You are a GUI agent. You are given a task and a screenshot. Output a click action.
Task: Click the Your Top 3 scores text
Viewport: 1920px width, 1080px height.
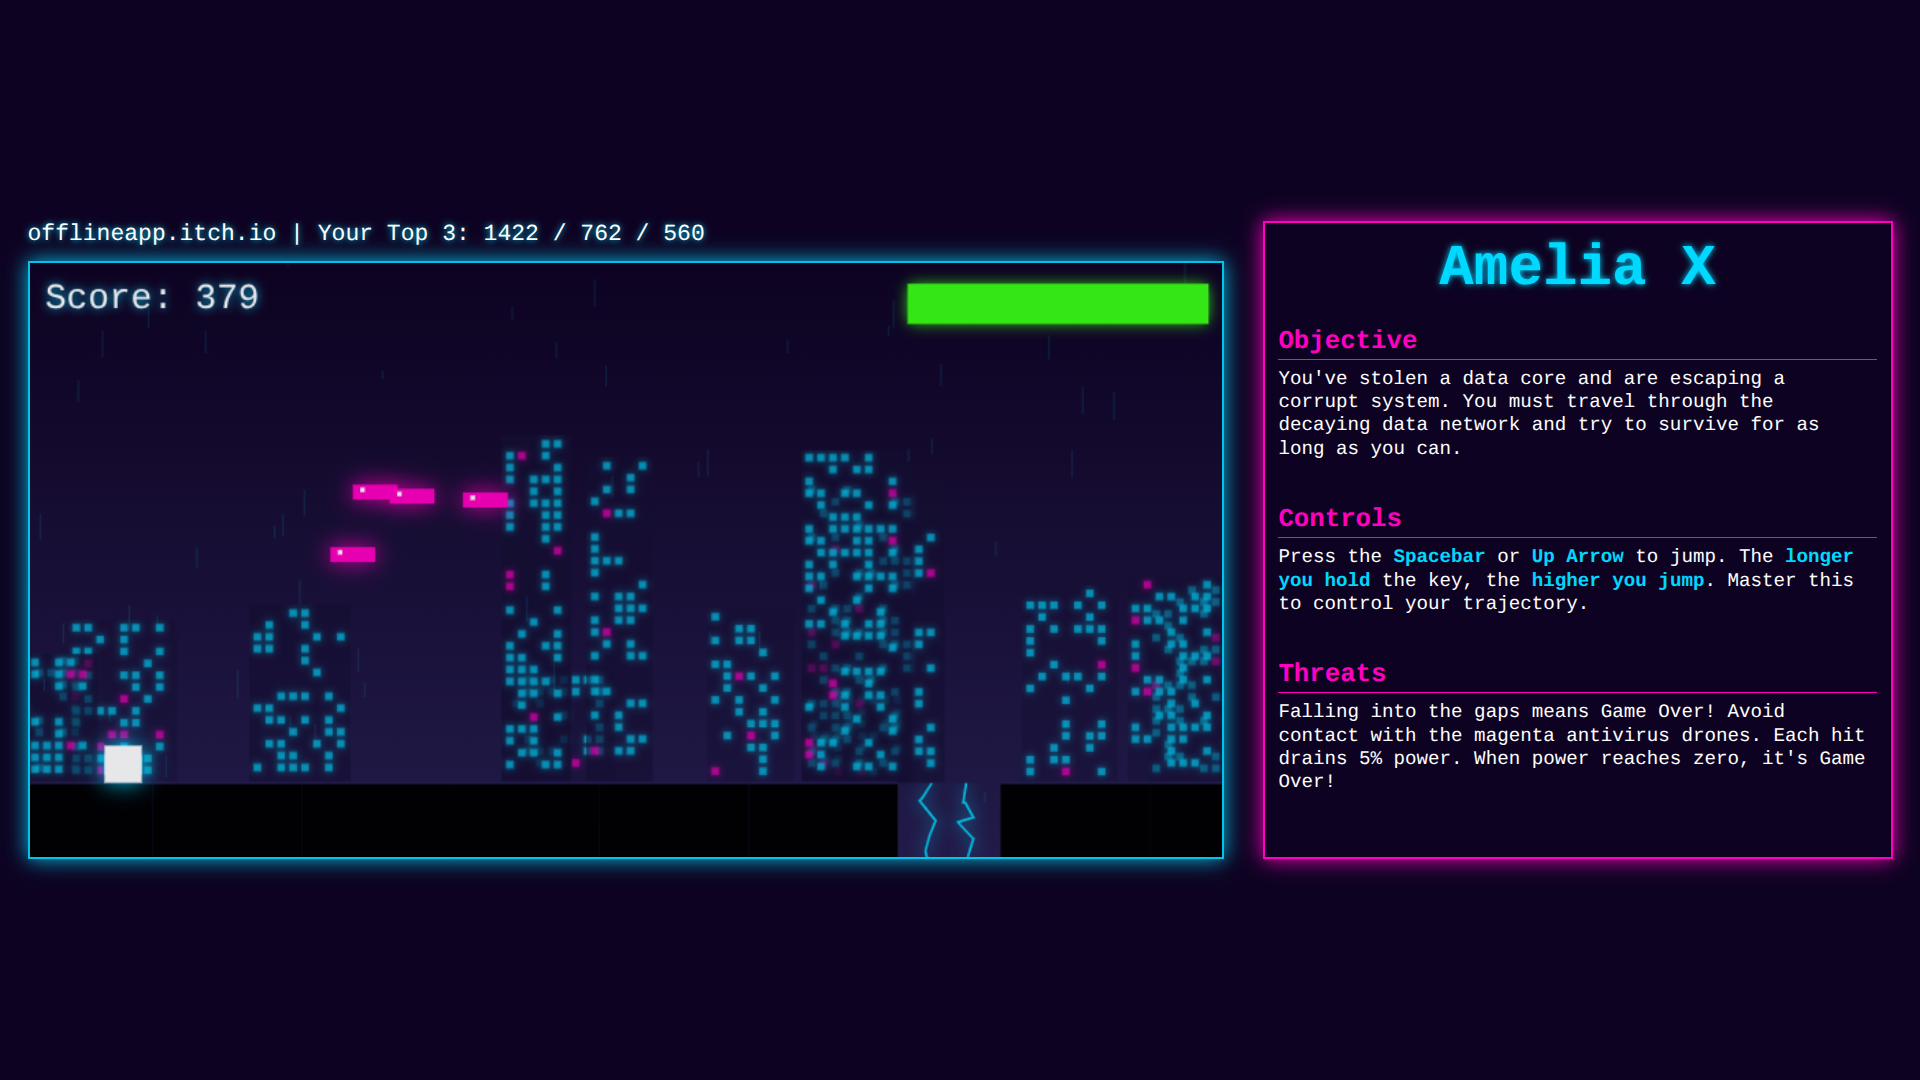pos(510,233)
